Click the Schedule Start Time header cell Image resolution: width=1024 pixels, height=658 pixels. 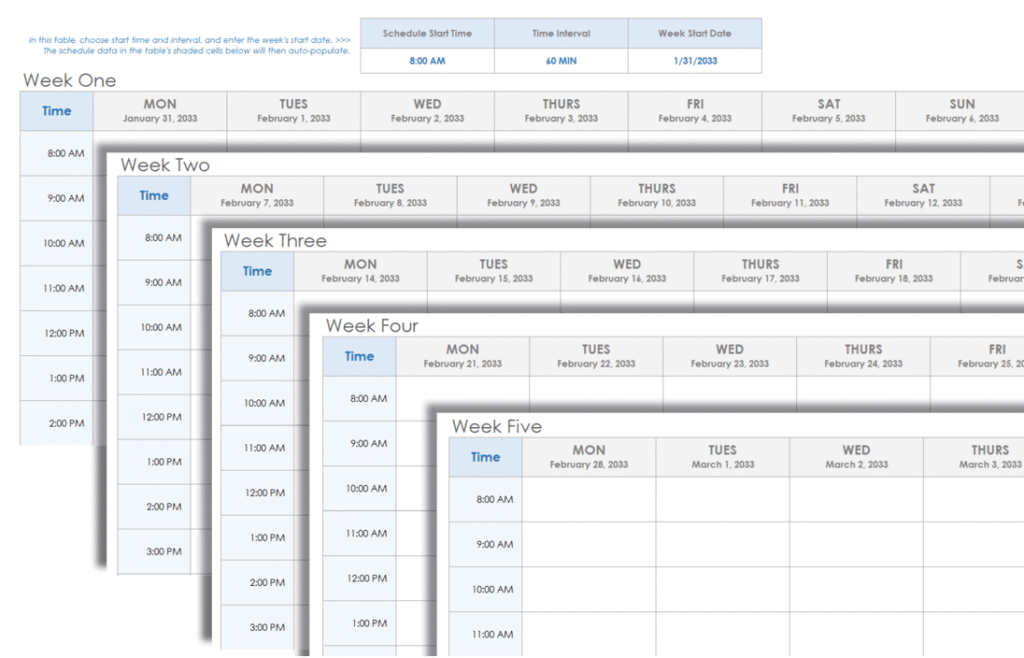[x=427, y=33]
